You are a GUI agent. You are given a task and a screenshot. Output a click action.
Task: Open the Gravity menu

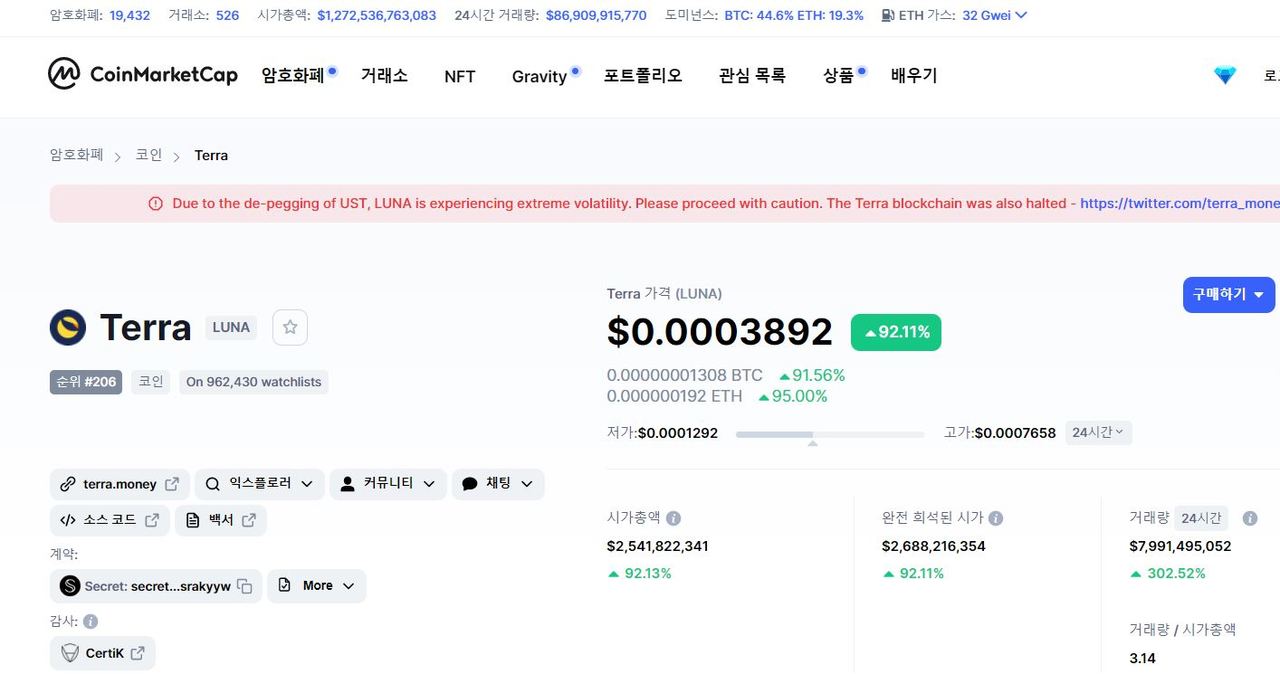540,76
